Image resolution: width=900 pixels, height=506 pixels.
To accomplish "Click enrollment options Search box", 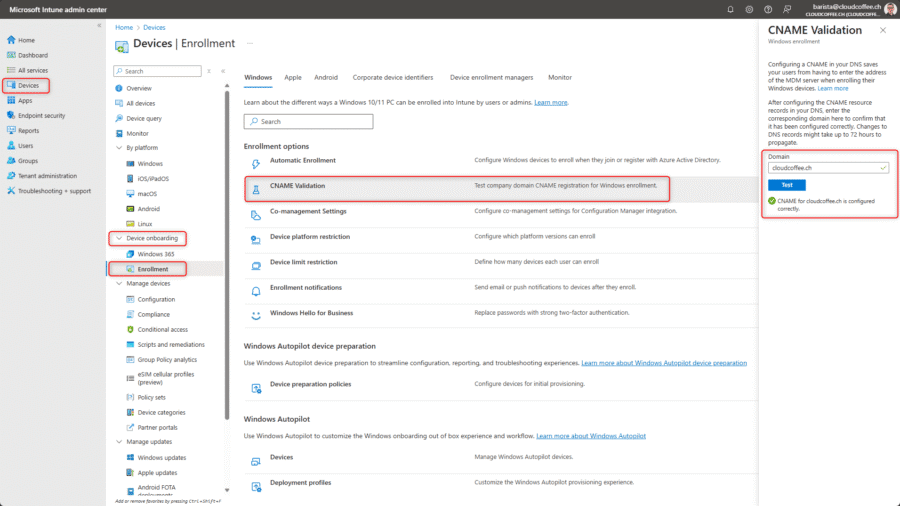I will click(x=308, y=122).
